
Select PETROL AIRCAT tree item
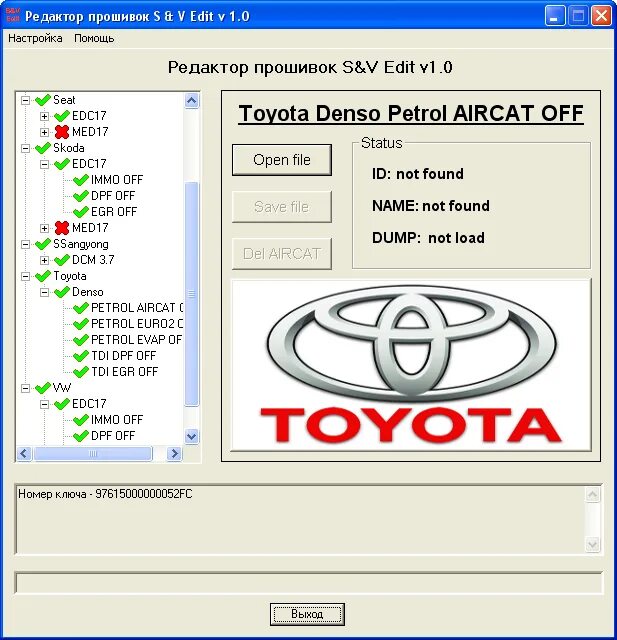pos(137,308)
